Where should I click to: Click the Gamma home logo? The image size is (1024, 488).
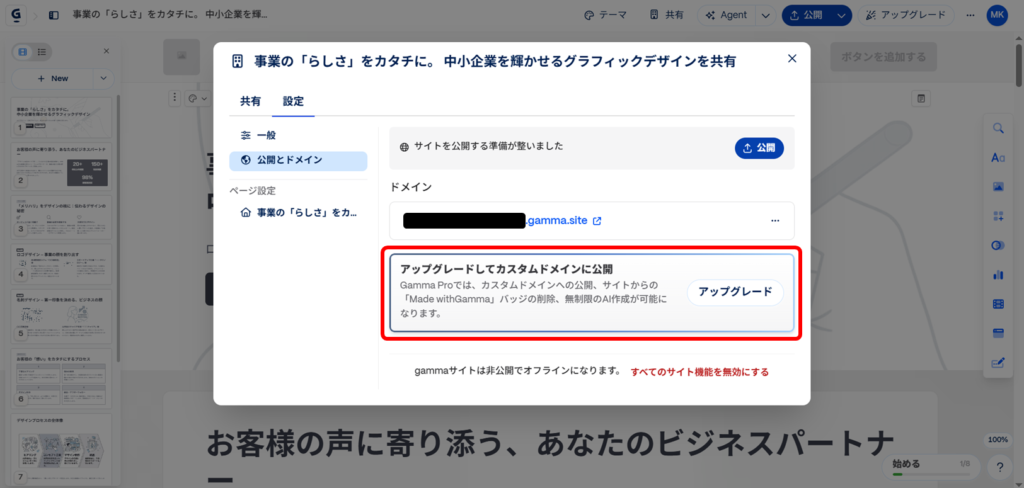coord(17,16)
